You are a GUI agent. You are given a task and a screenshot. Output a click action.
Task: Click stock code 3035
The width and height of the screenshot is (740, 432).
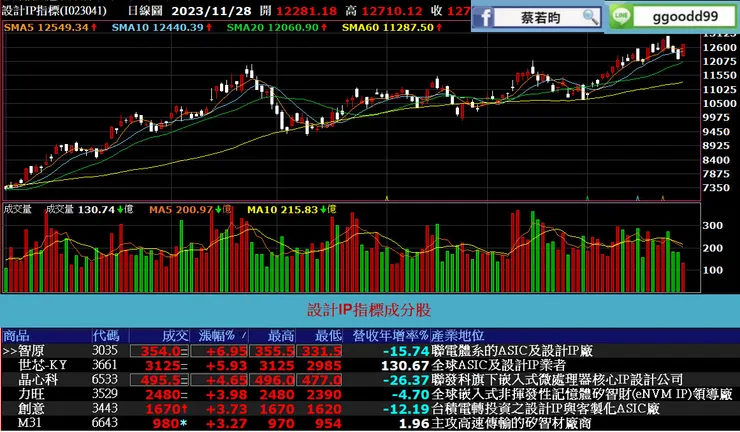[104, 350]
